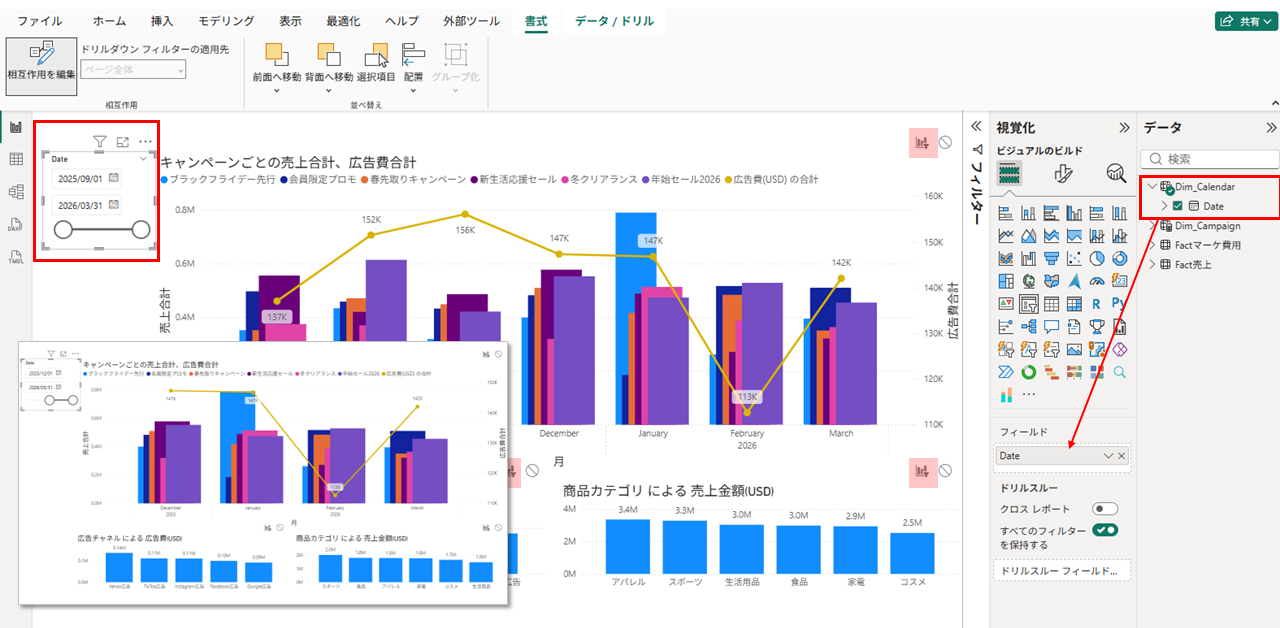Click the left handle of Date slider

coord(63,230)
